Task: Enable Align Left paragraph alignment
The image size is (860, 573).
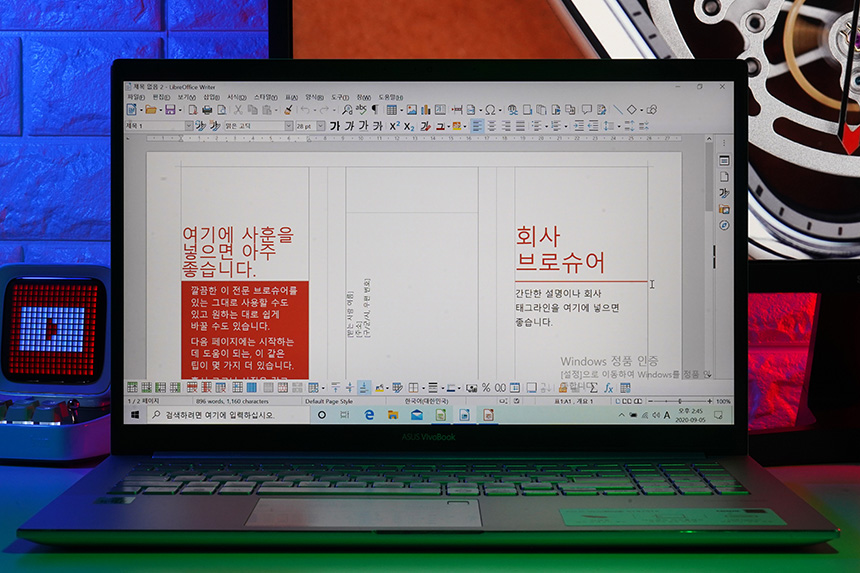Action: click(x=478, y=126)
